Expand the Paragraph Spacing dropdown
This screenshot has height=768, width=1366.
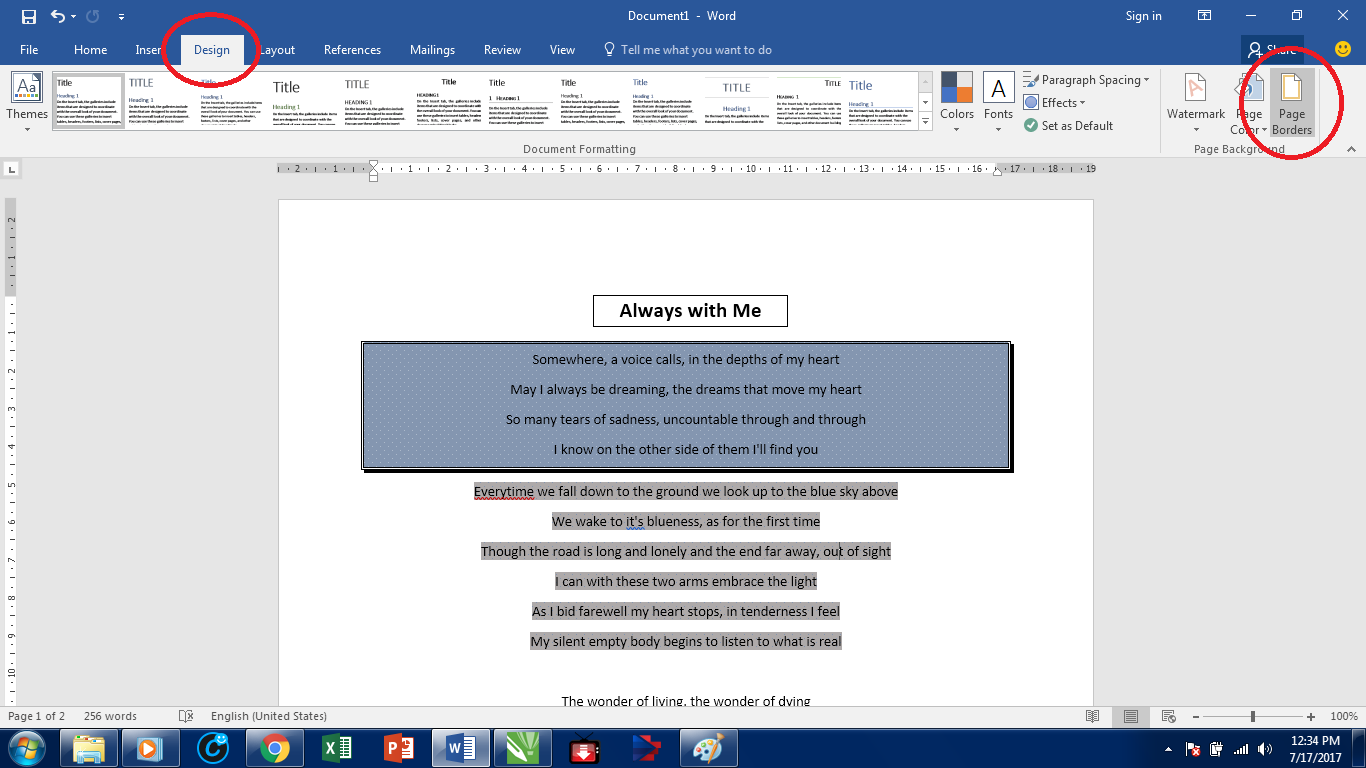(1087, 79)
